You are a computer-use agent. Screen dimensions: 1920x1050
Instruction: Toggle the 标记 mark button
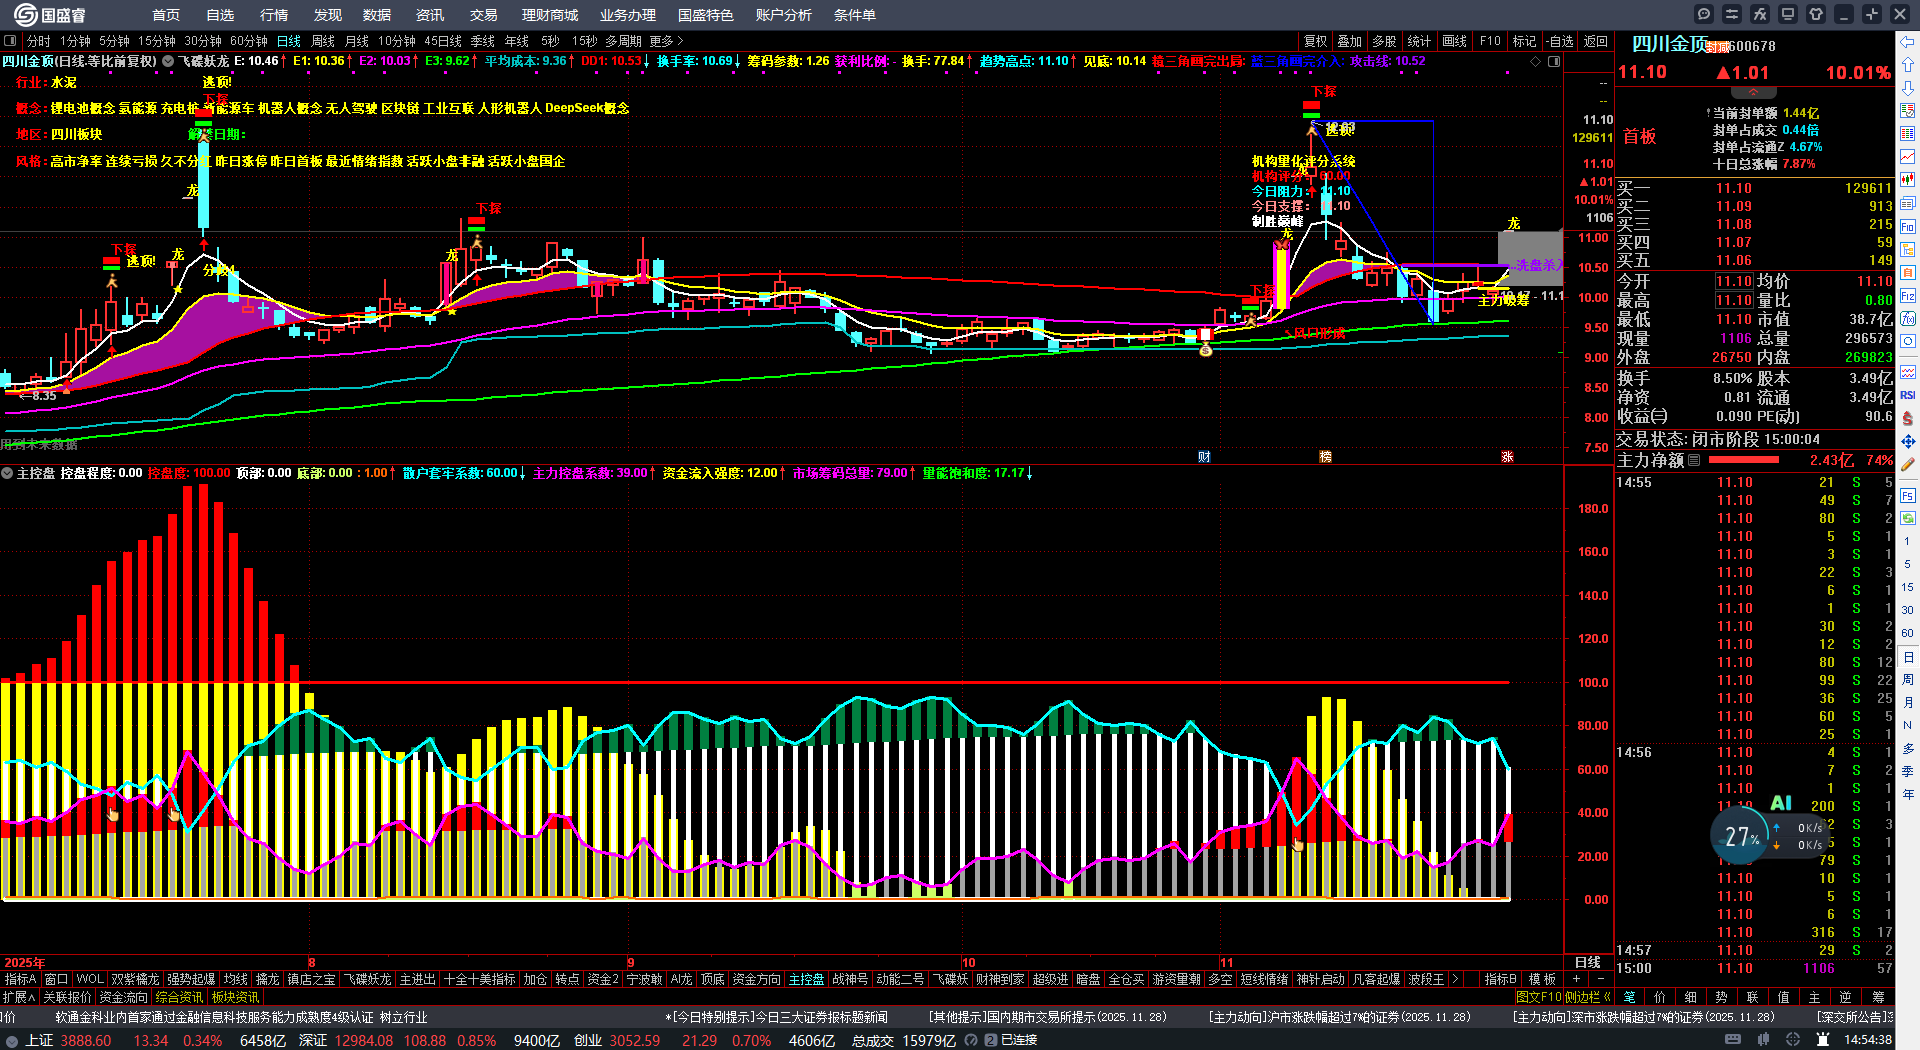click(x=1524, y=41)
